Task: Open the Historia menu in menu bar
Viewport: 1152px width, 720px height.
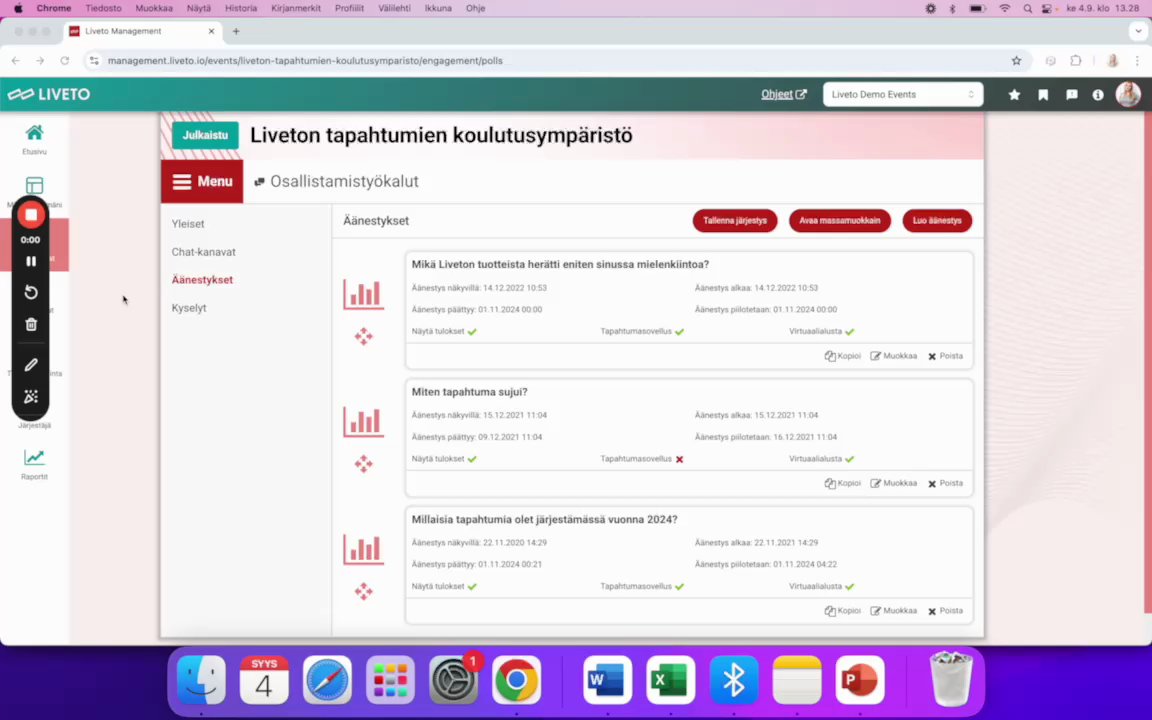Action: point(241,8)
